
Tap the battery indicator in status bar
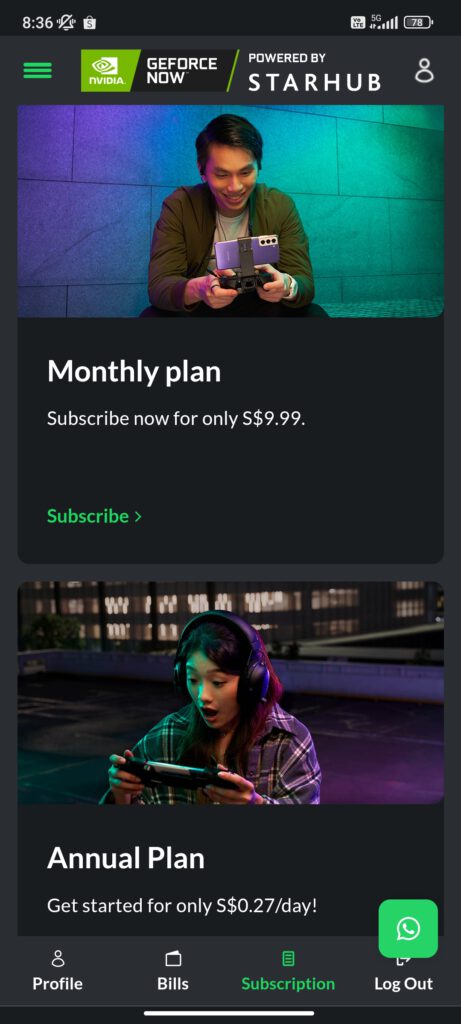coord(419,22)
